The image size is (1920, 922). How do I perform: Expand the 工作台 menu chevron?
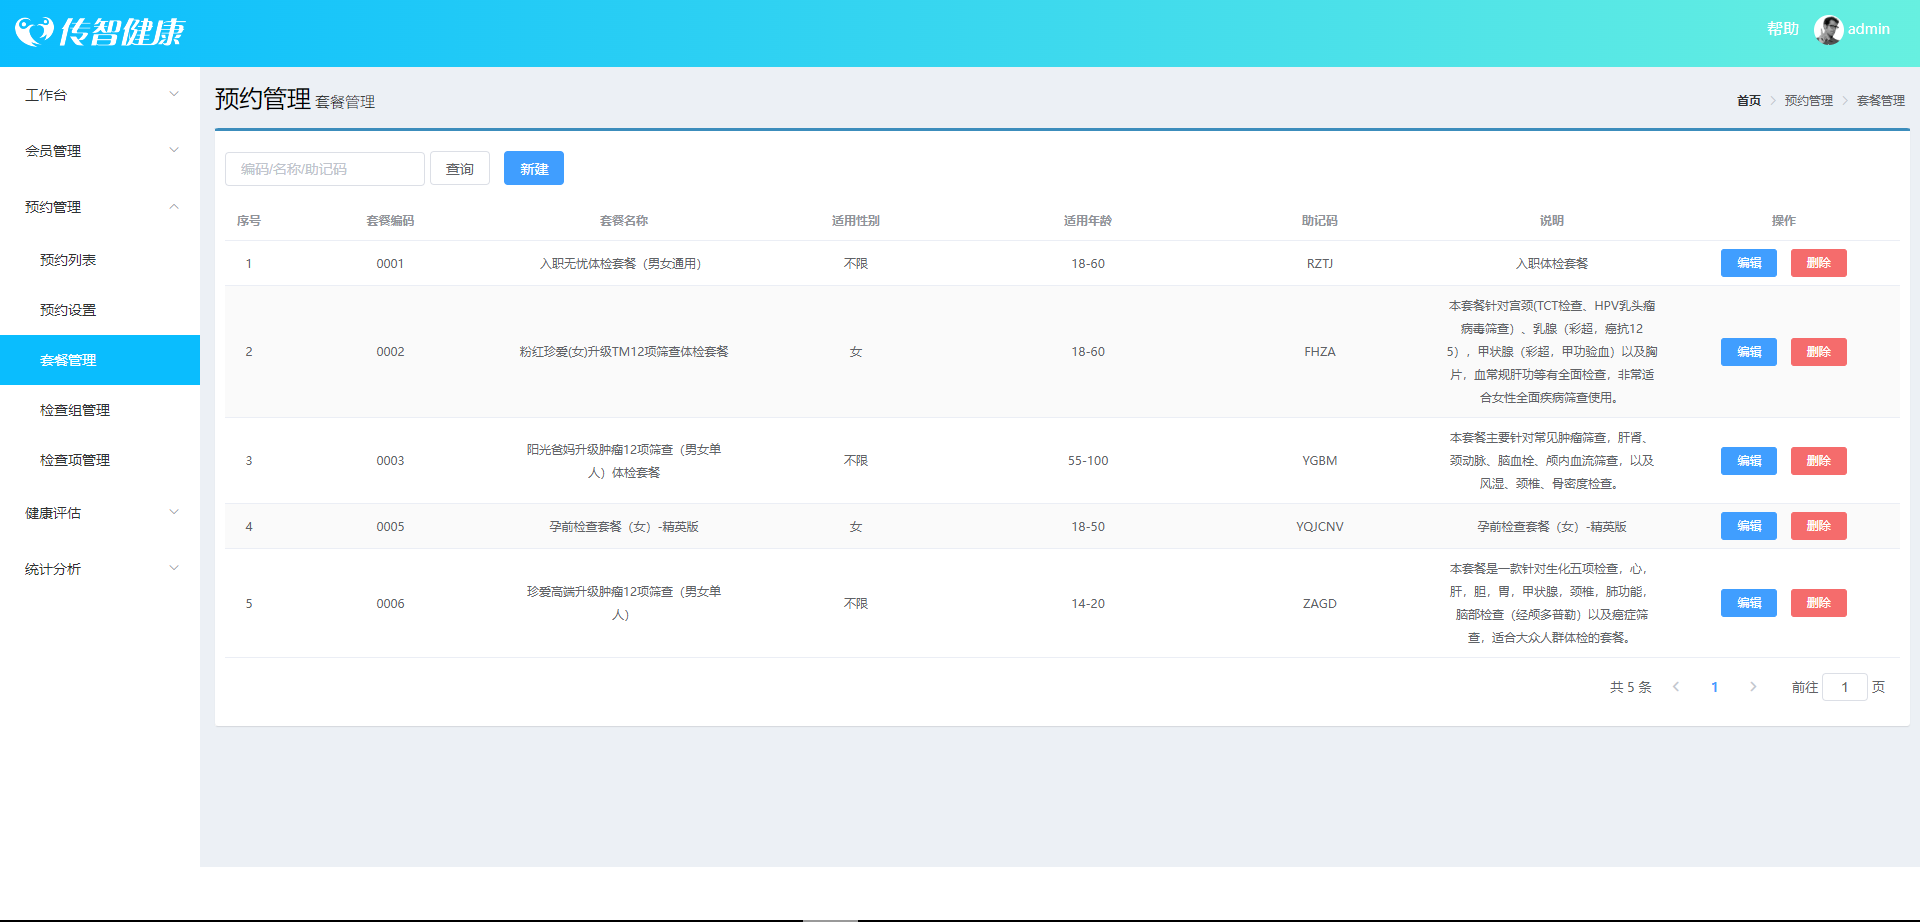pos(174,94)
